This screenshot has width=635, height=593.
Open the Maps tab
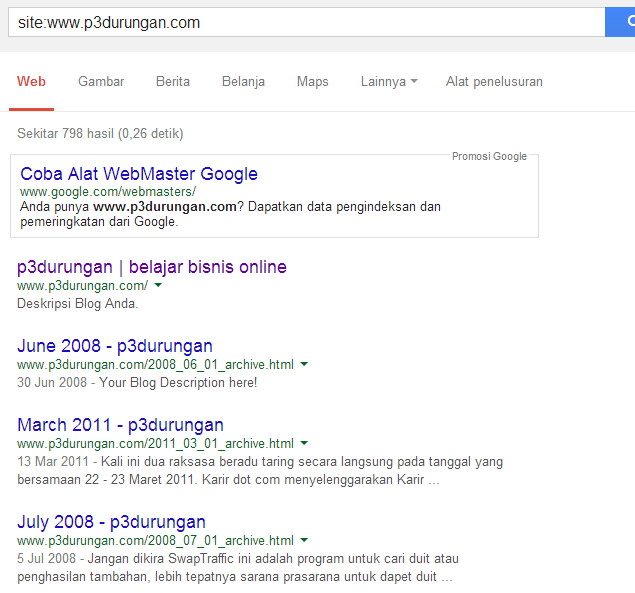313,81
